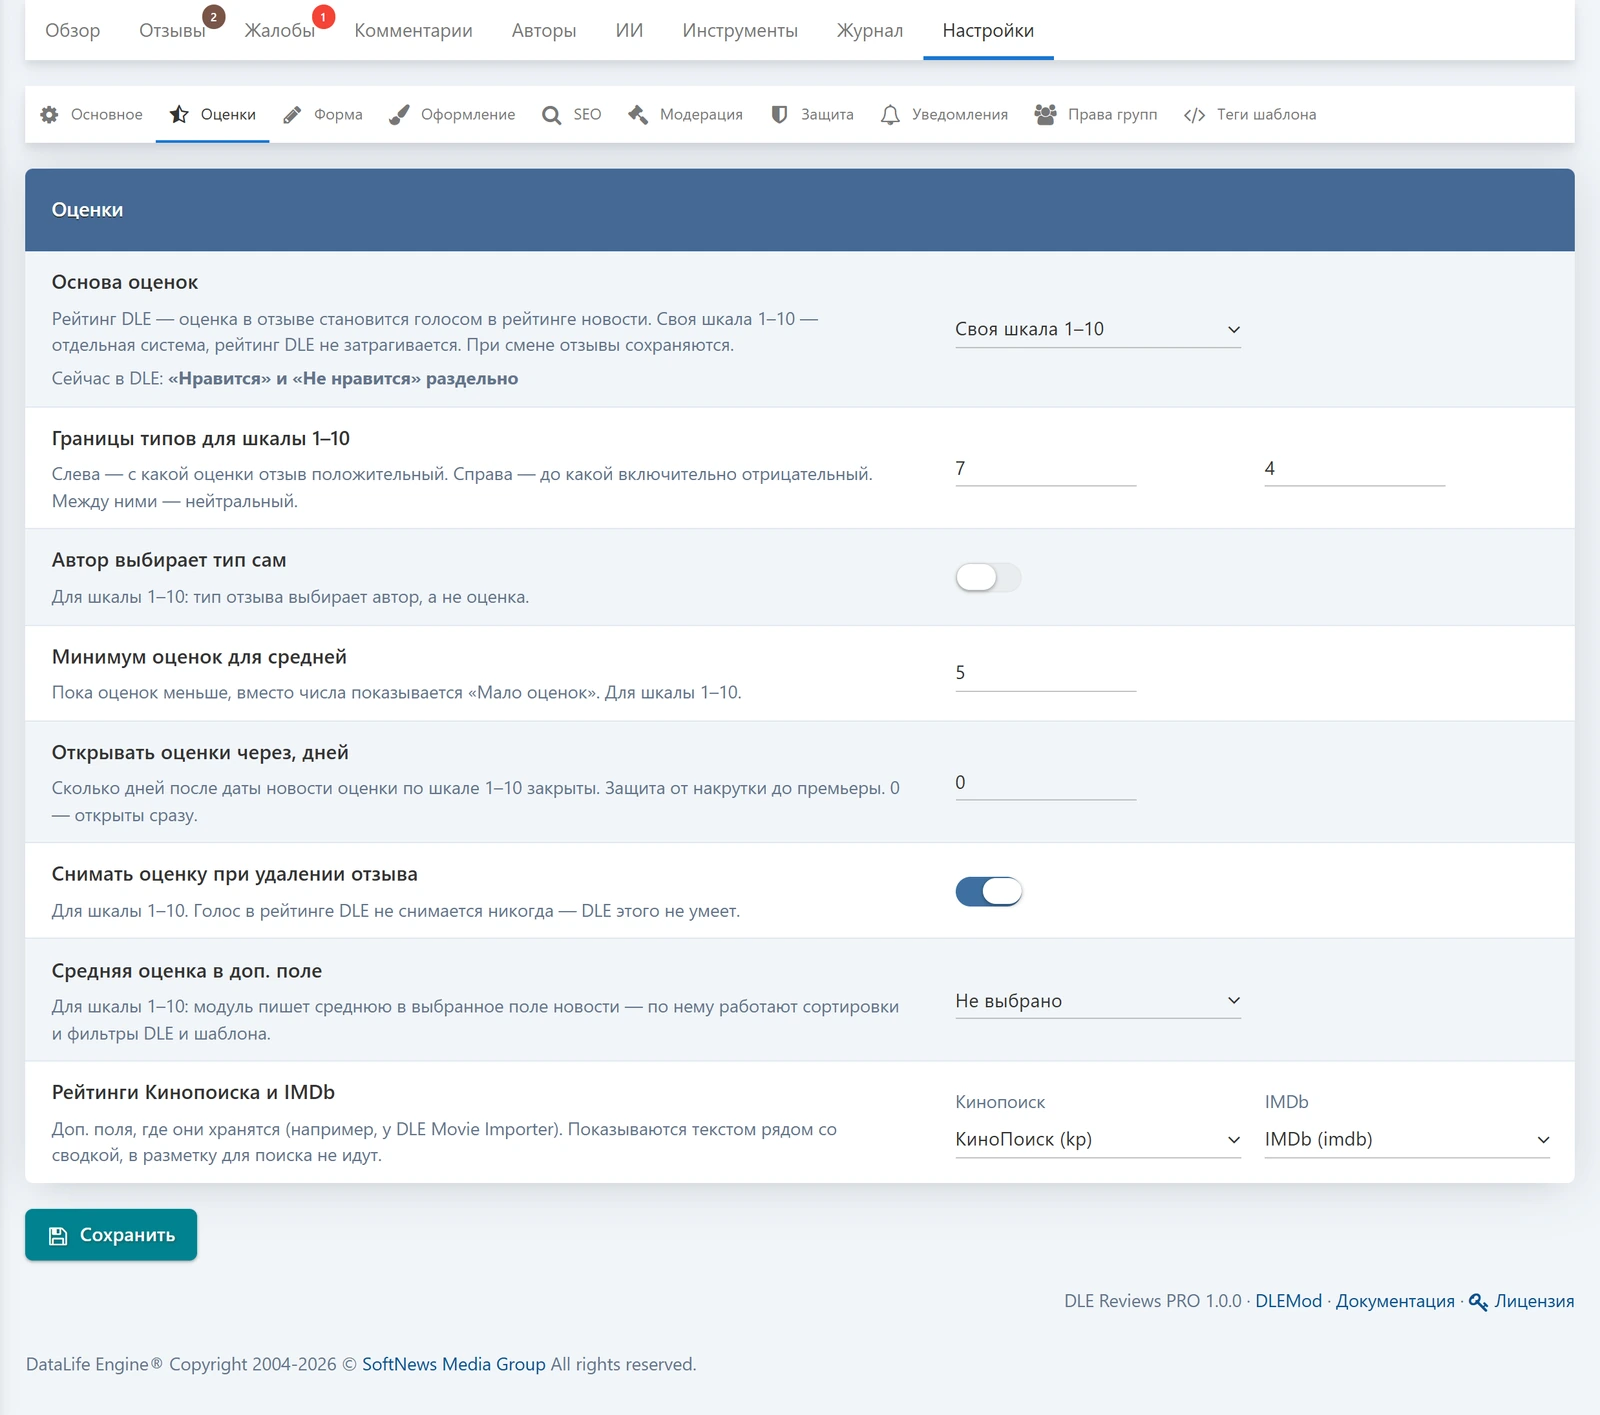Click the brush icon for Оформление
1600x1415 pixels.
pyautogui.click(x=399, y=114)
